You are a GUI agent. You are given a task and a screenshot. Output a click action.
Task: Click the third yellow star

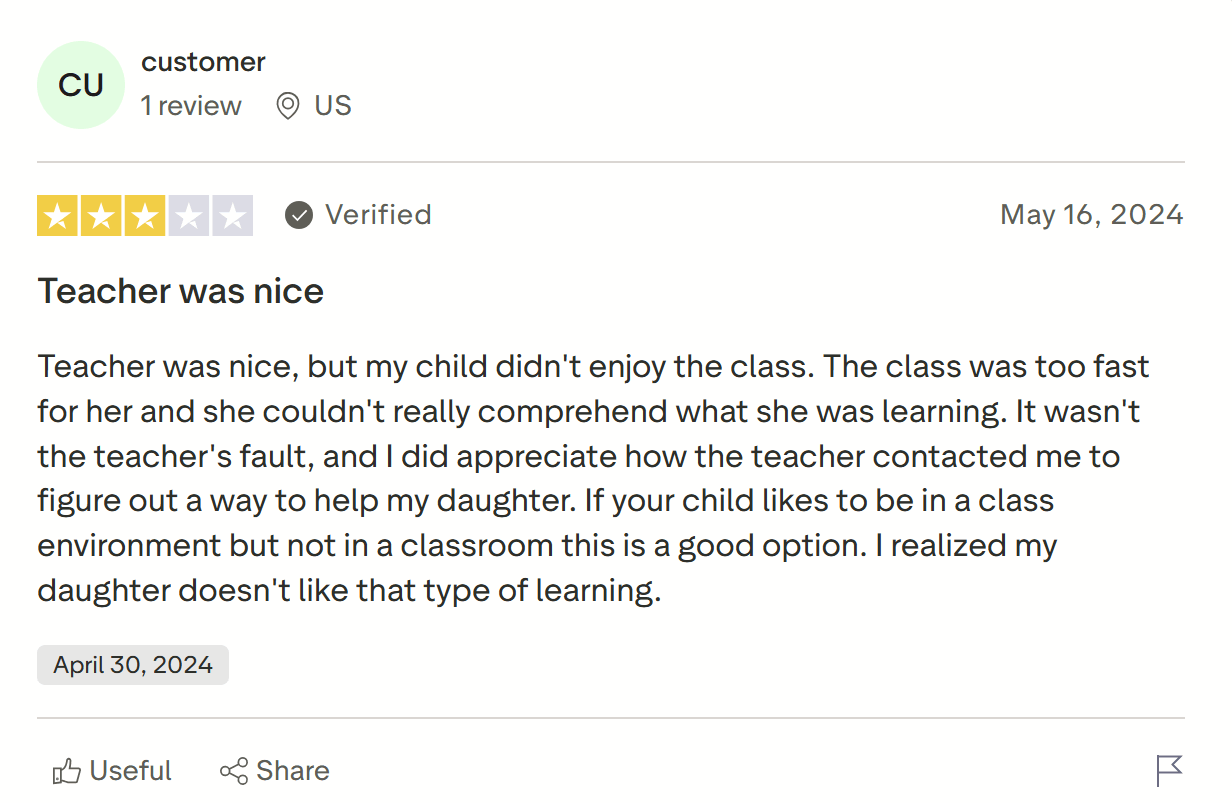click(x=145, y=214)
